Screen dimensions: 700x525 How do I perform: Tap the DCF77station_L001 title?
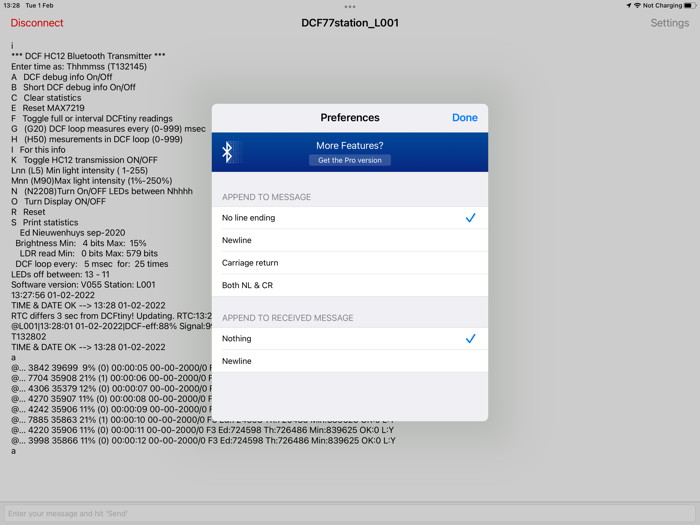click(x=350, y=23)
